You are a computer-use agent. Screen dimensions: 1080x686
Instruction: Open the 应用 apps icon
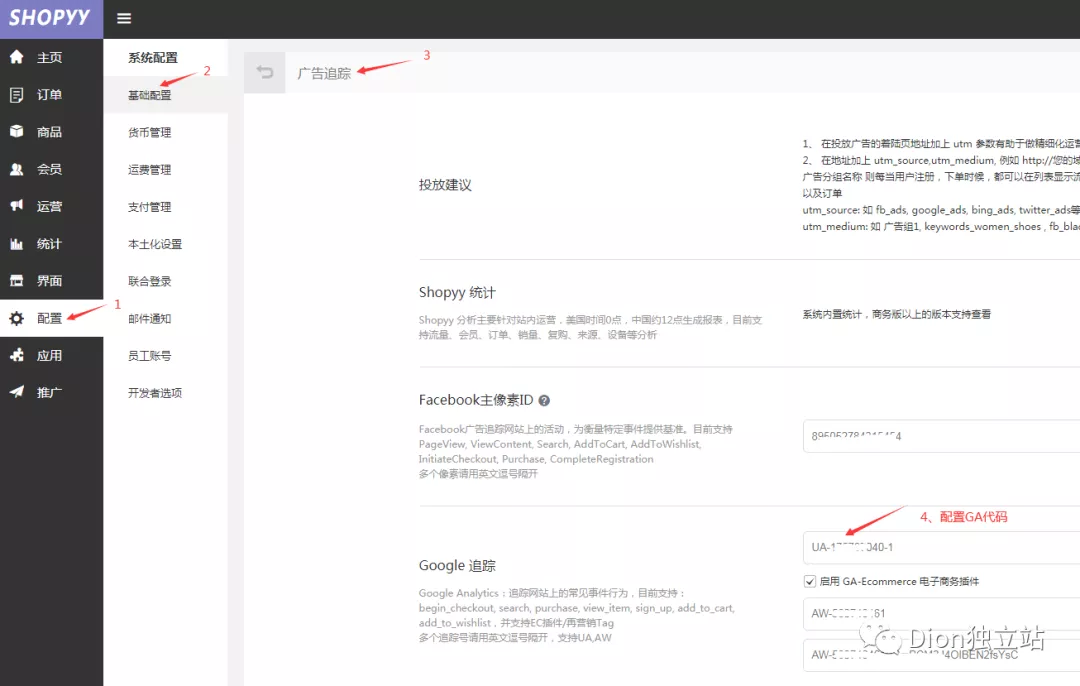coord(17,355)
